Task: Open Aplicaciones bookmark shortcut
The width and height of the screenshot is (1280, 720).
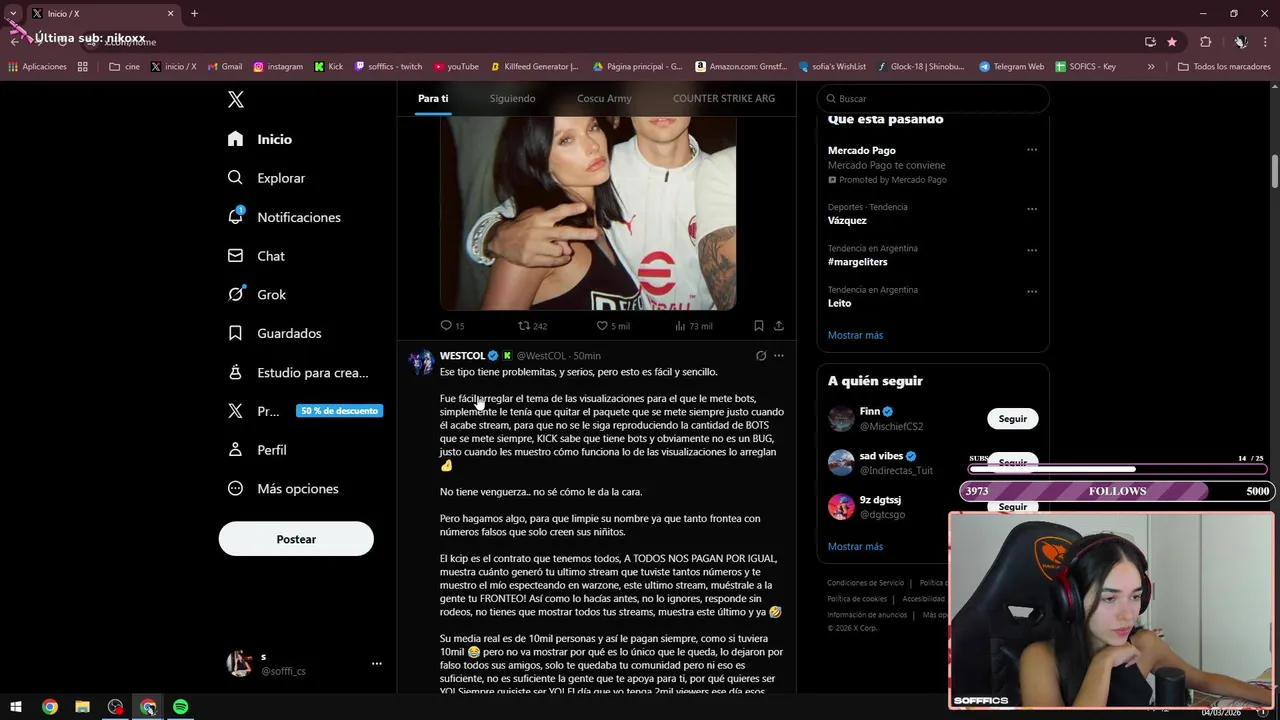Action: [x=37, y=67]
